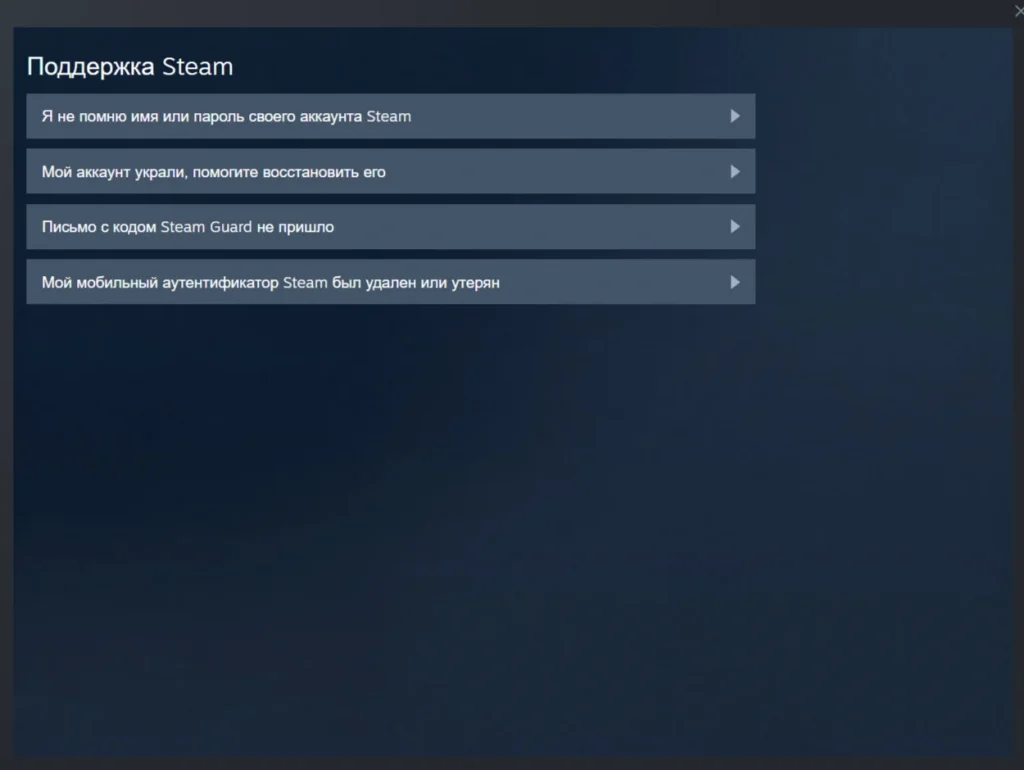Select 'Мой аккаунт украли, помогите восстановить его'
This screenshot has height=770, width=1024.
pyautogui.click(x=213, y=172)
